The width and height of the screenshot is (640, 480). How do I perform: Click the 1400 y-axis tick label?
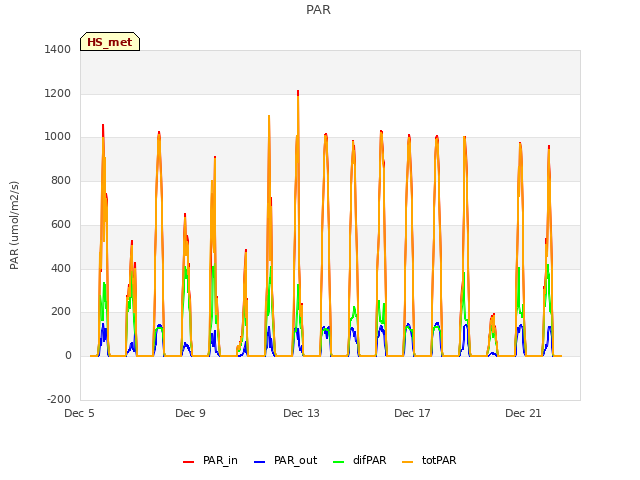(58, 49)
